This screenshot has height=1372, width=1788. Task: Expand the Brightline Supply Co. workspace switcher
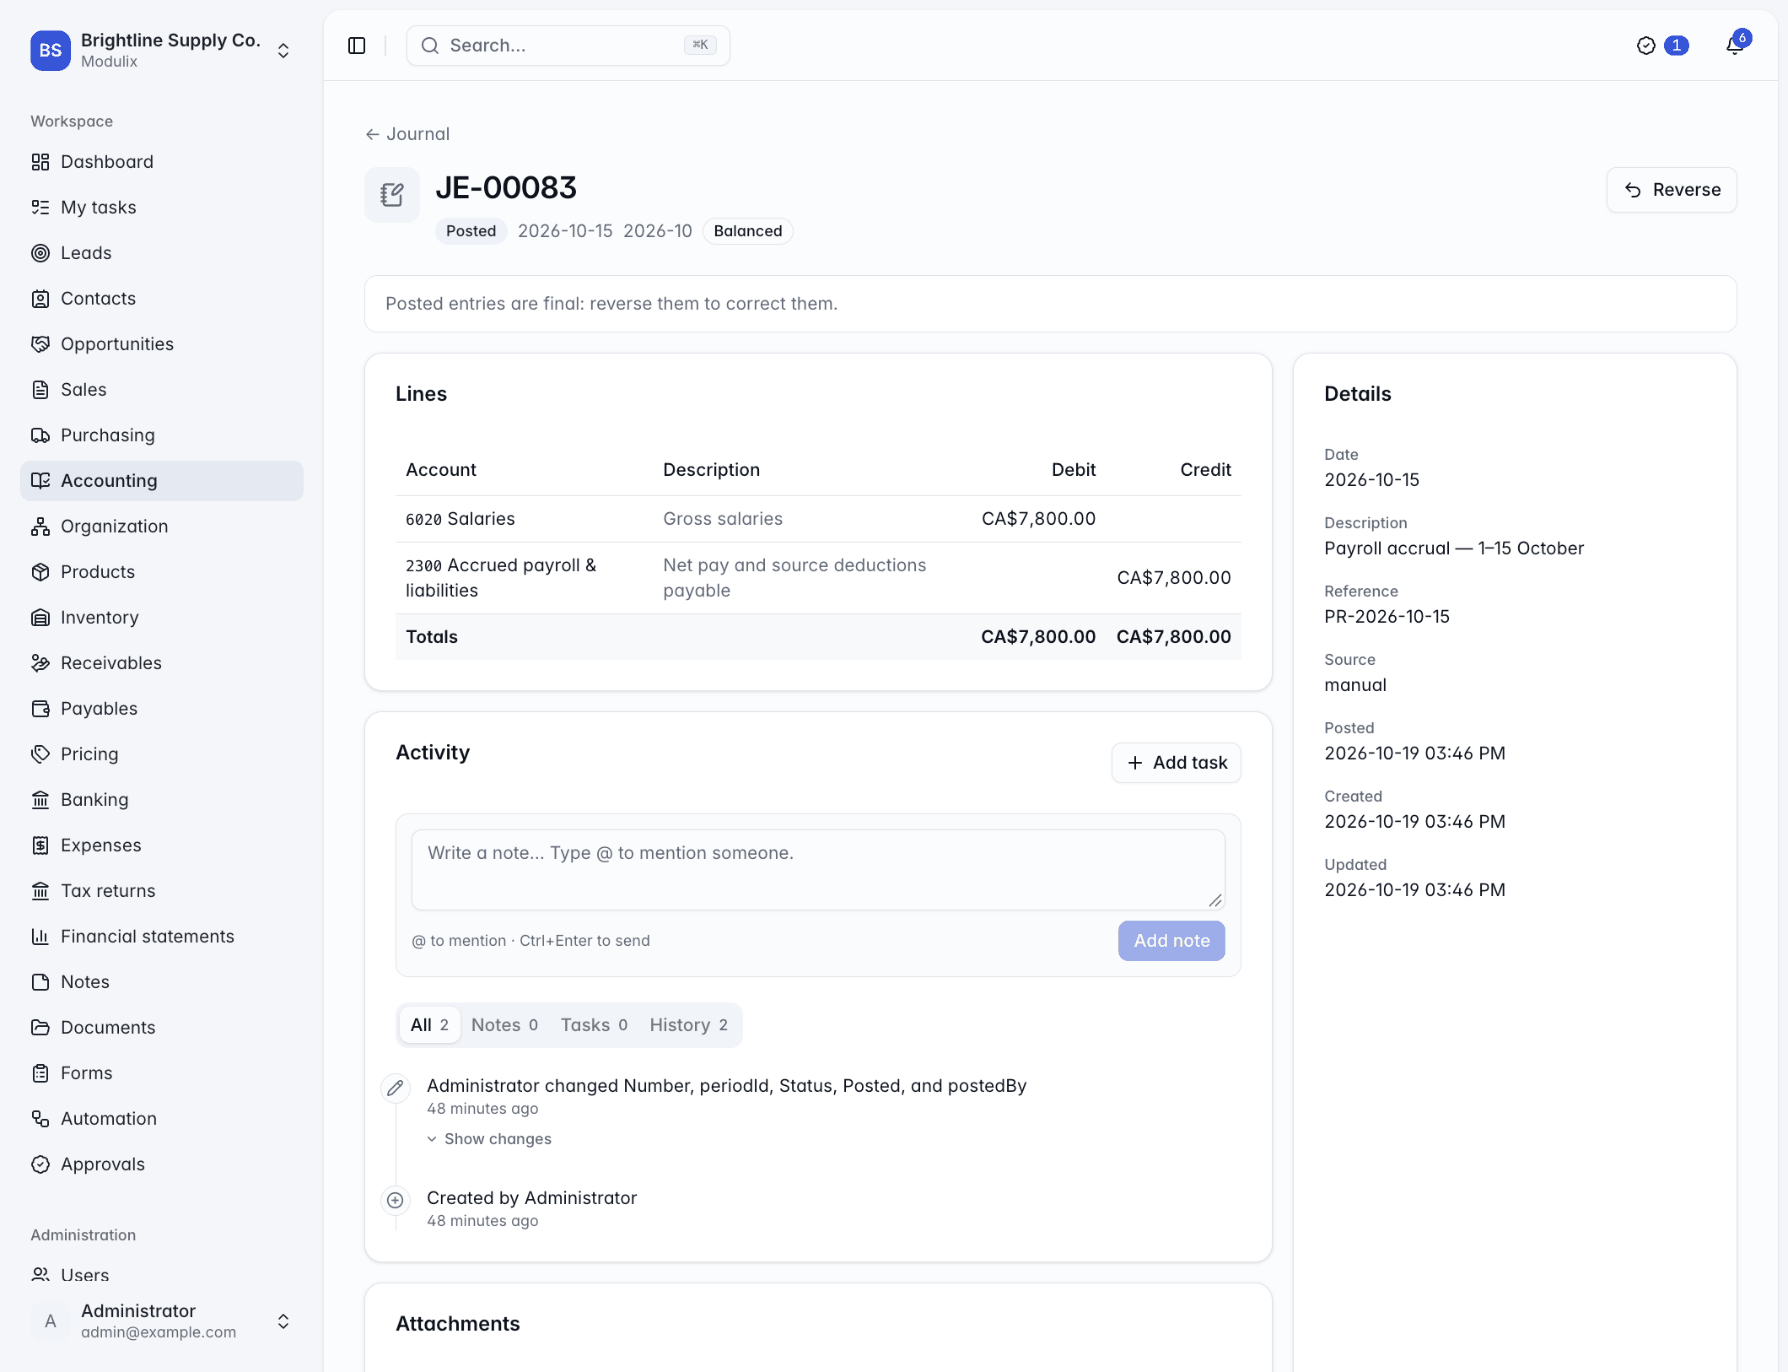tap(283, 50)
